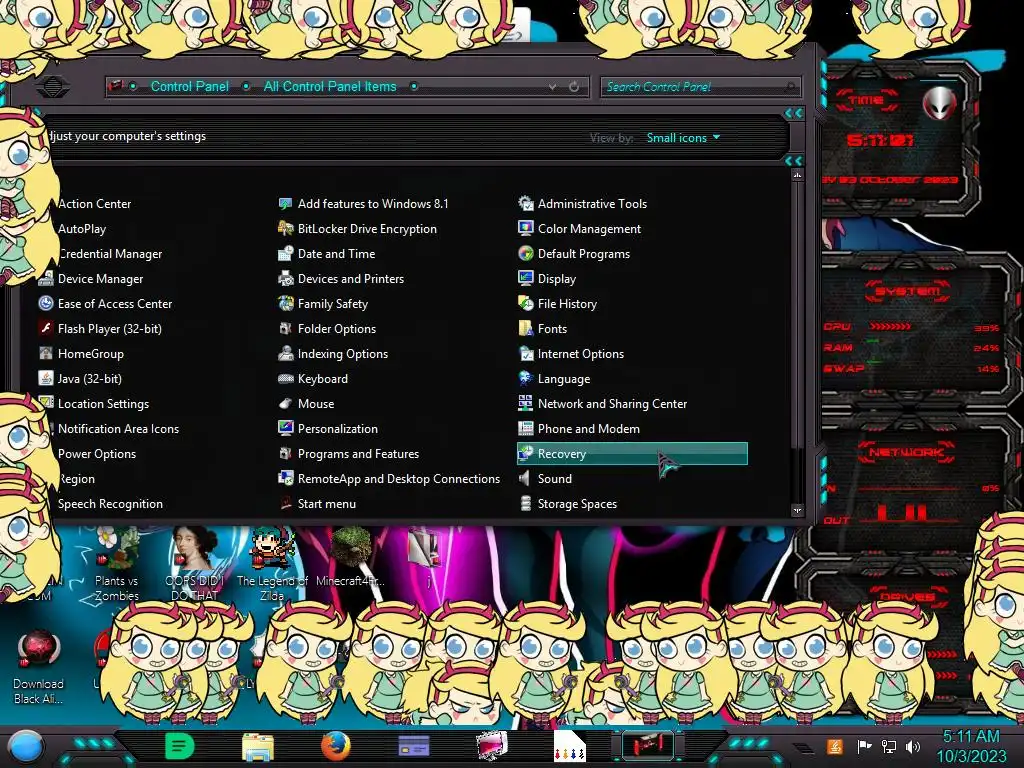Open RemoteApp and Desktop Connections icon

[285, 478]
